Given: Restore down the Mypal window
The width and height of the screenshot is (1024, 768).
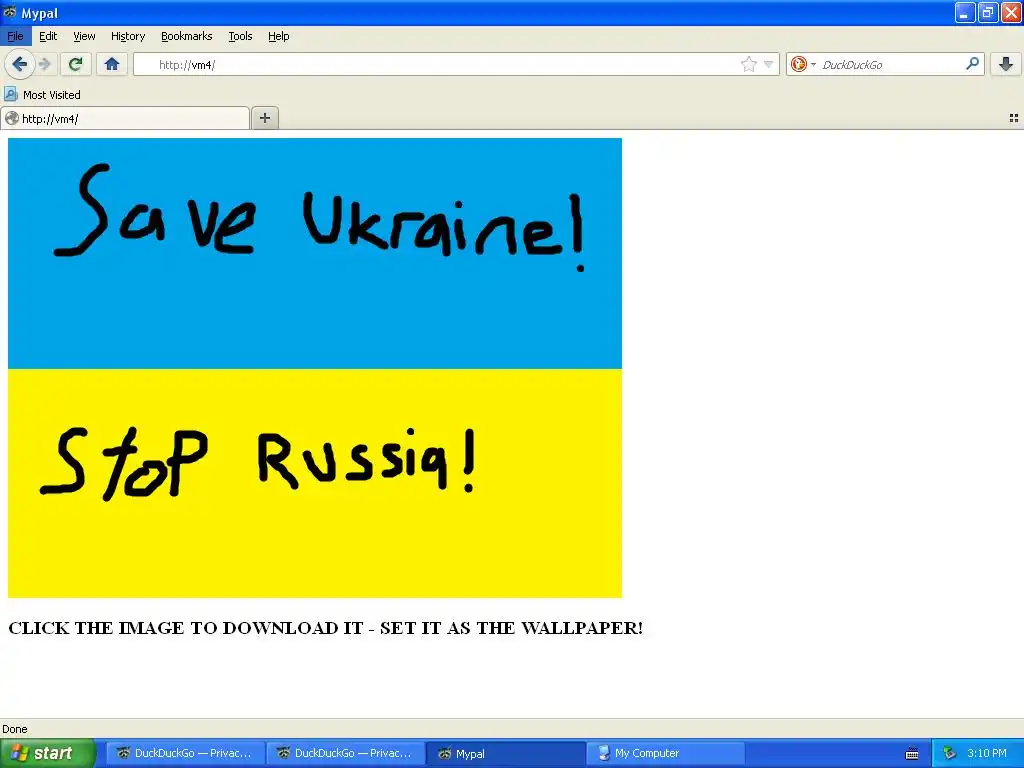Looking at the screenshot, I should (987, 12).
